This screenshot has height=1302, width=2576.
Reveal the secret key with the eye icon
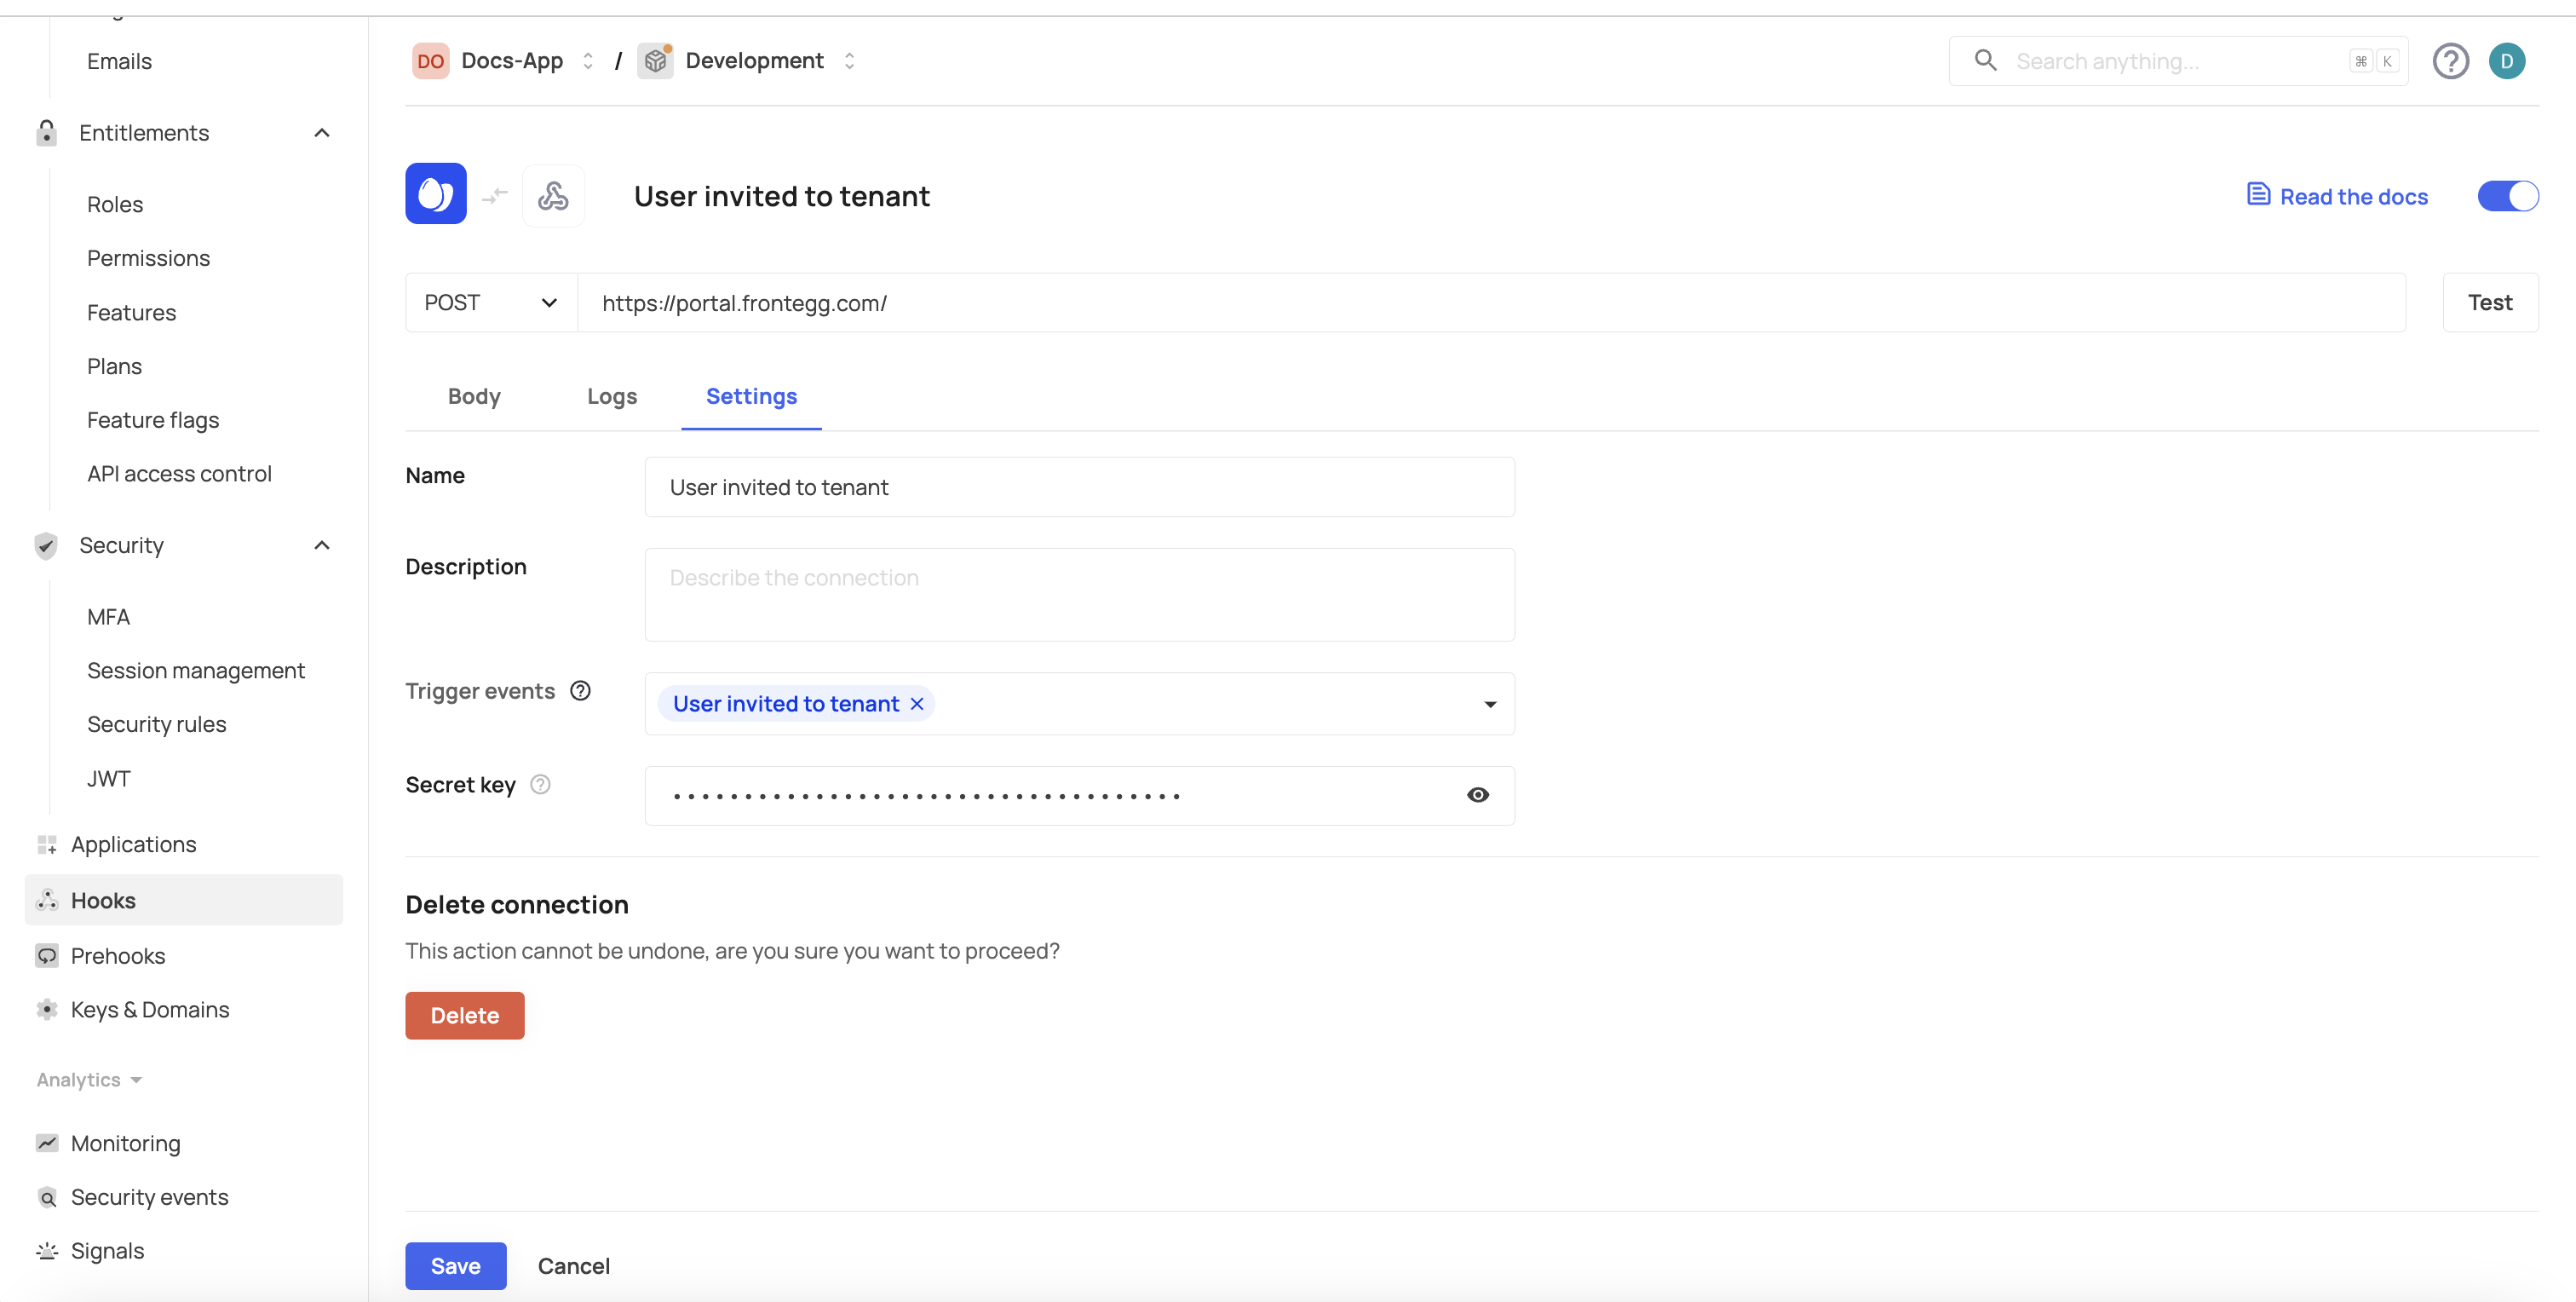[1477, 795]
